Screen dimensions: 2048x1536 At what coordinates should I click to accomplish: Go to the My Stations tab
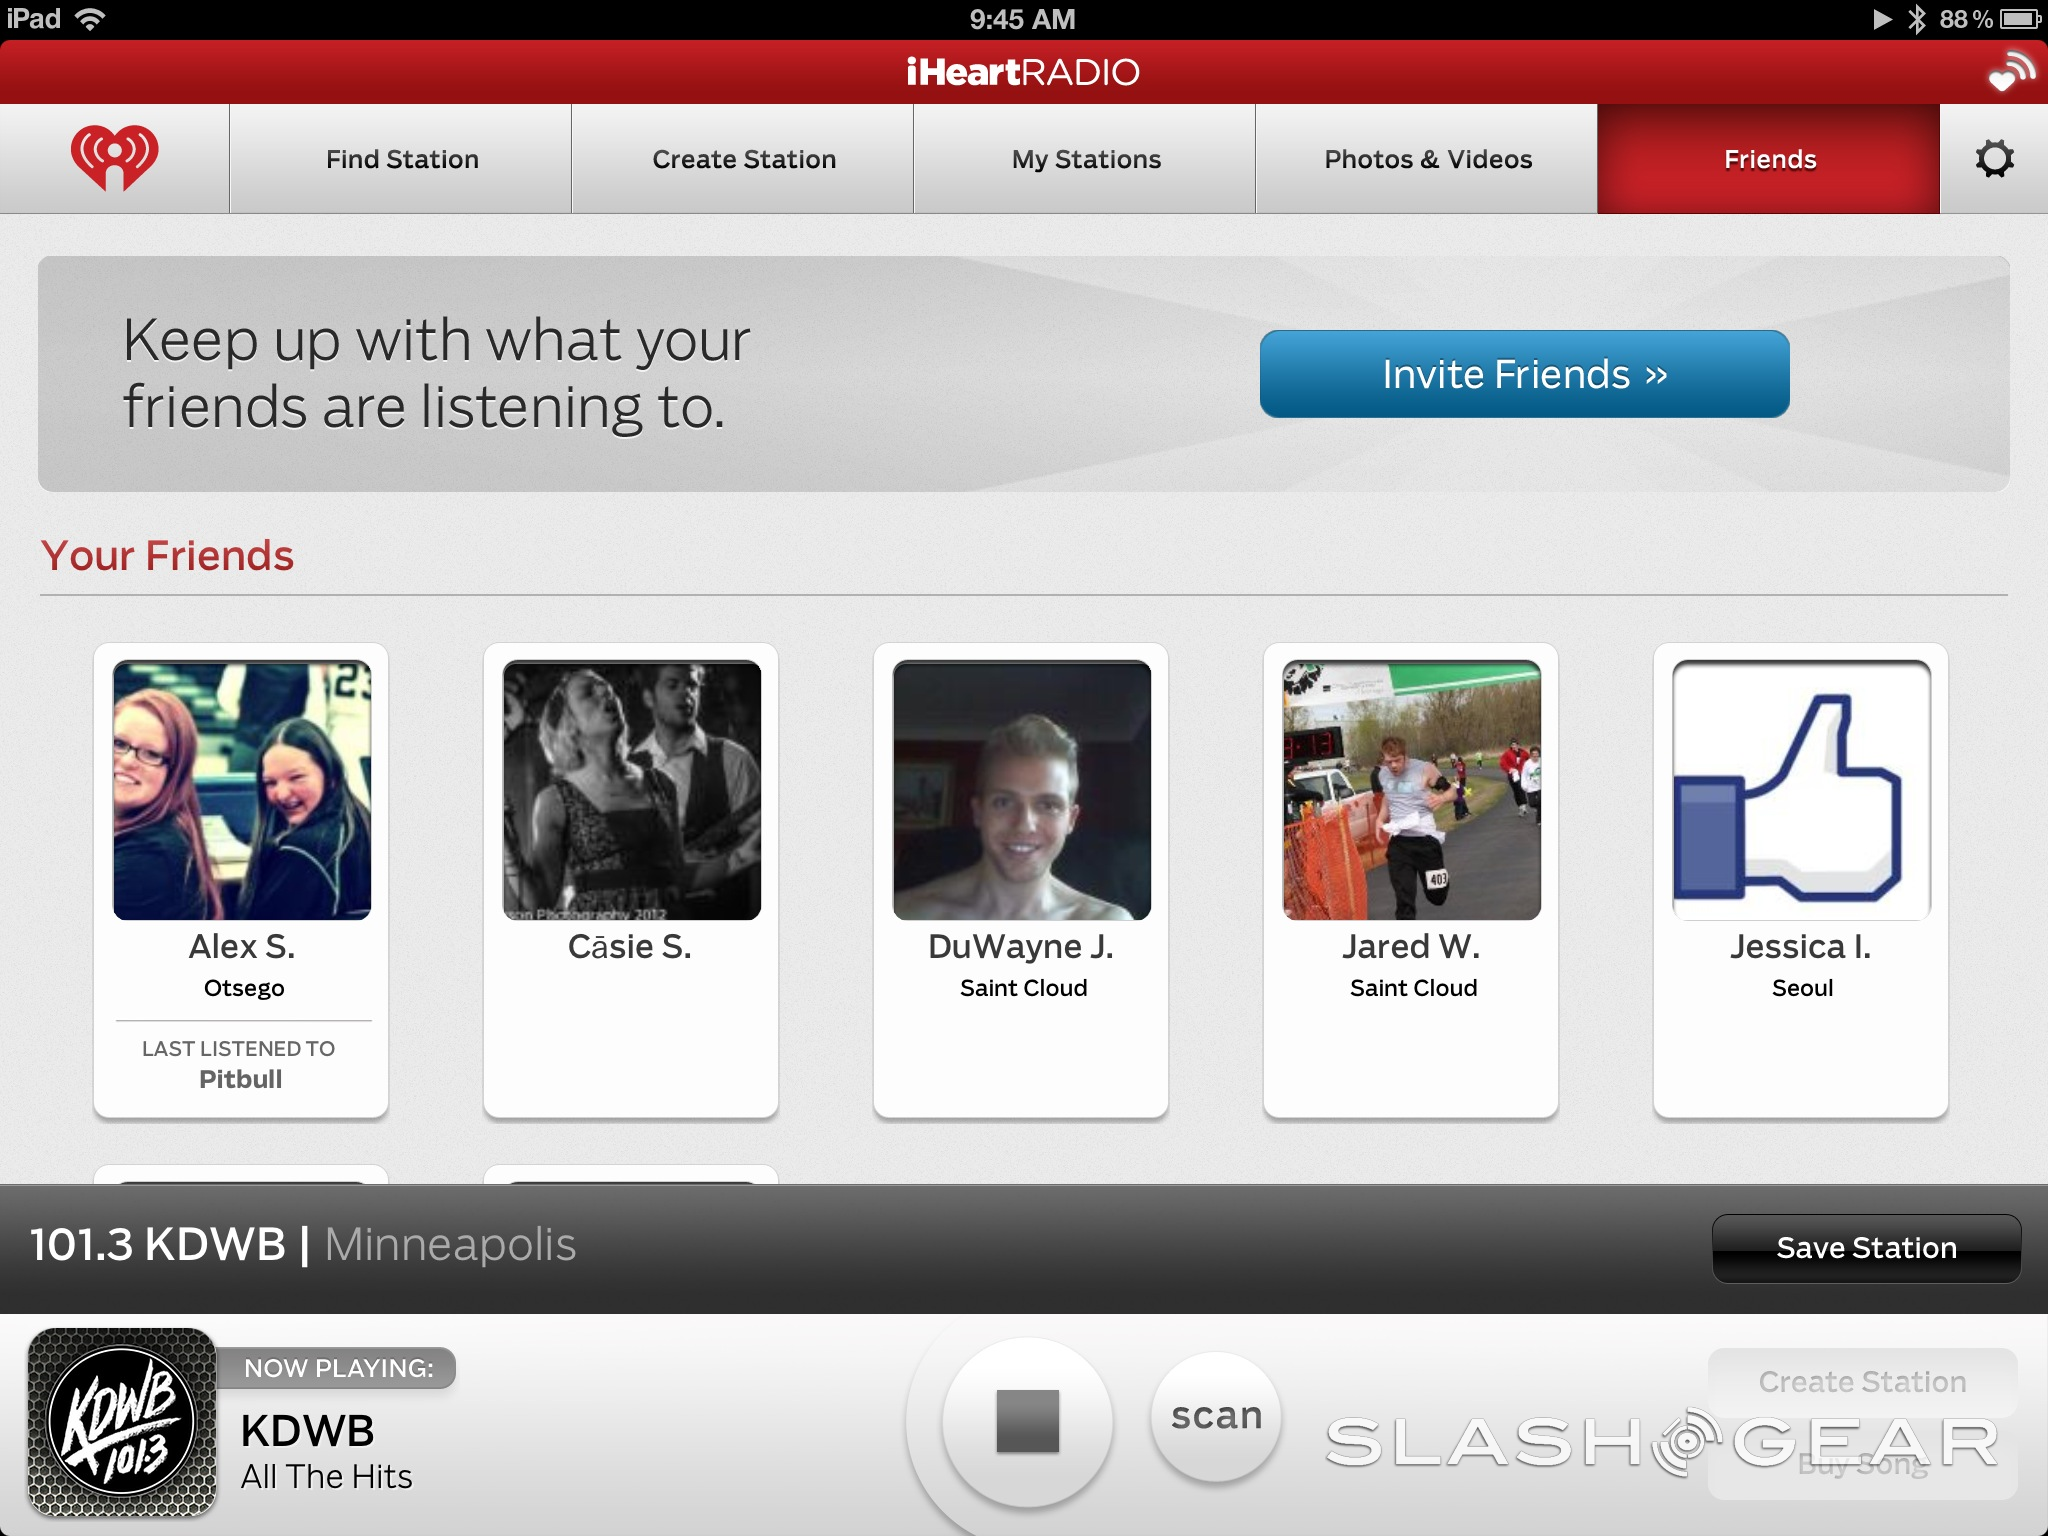coord(1085,159)
